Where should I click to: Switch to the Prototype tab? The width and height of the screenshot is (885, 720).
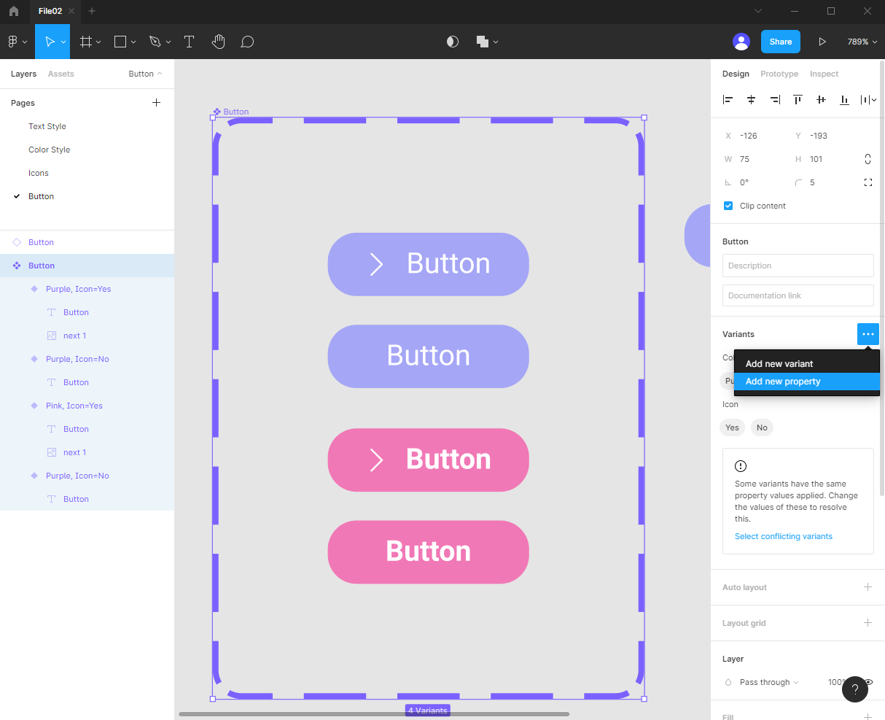point(779,74)
